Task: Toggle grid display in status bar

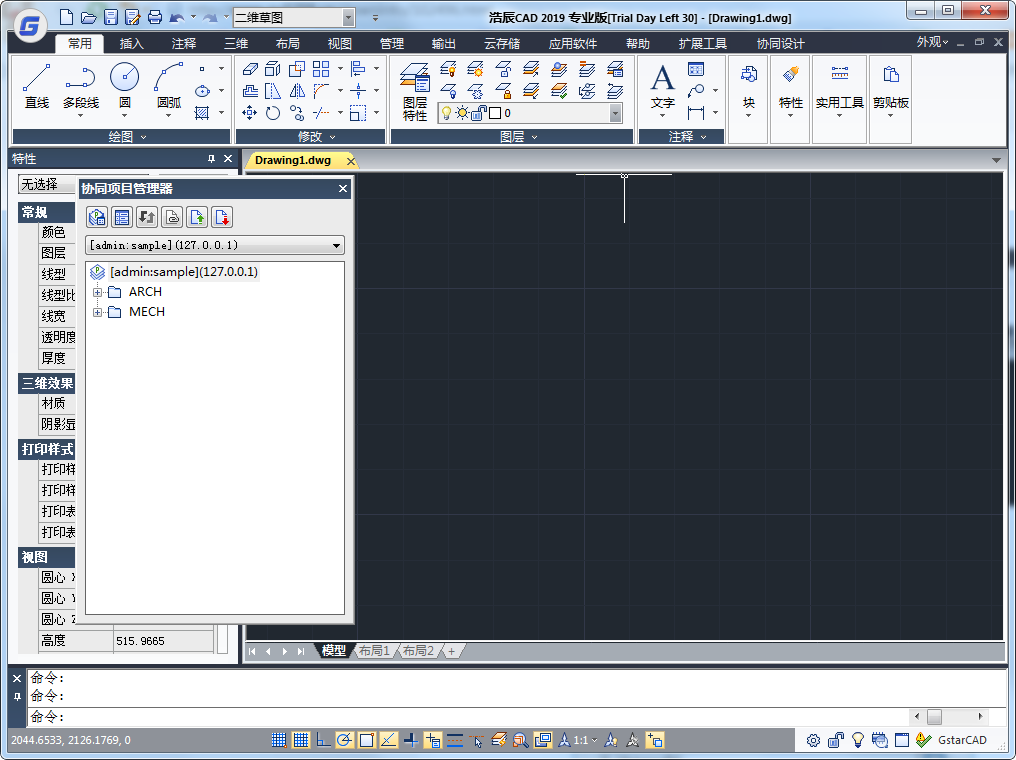Action: point(301,740)
